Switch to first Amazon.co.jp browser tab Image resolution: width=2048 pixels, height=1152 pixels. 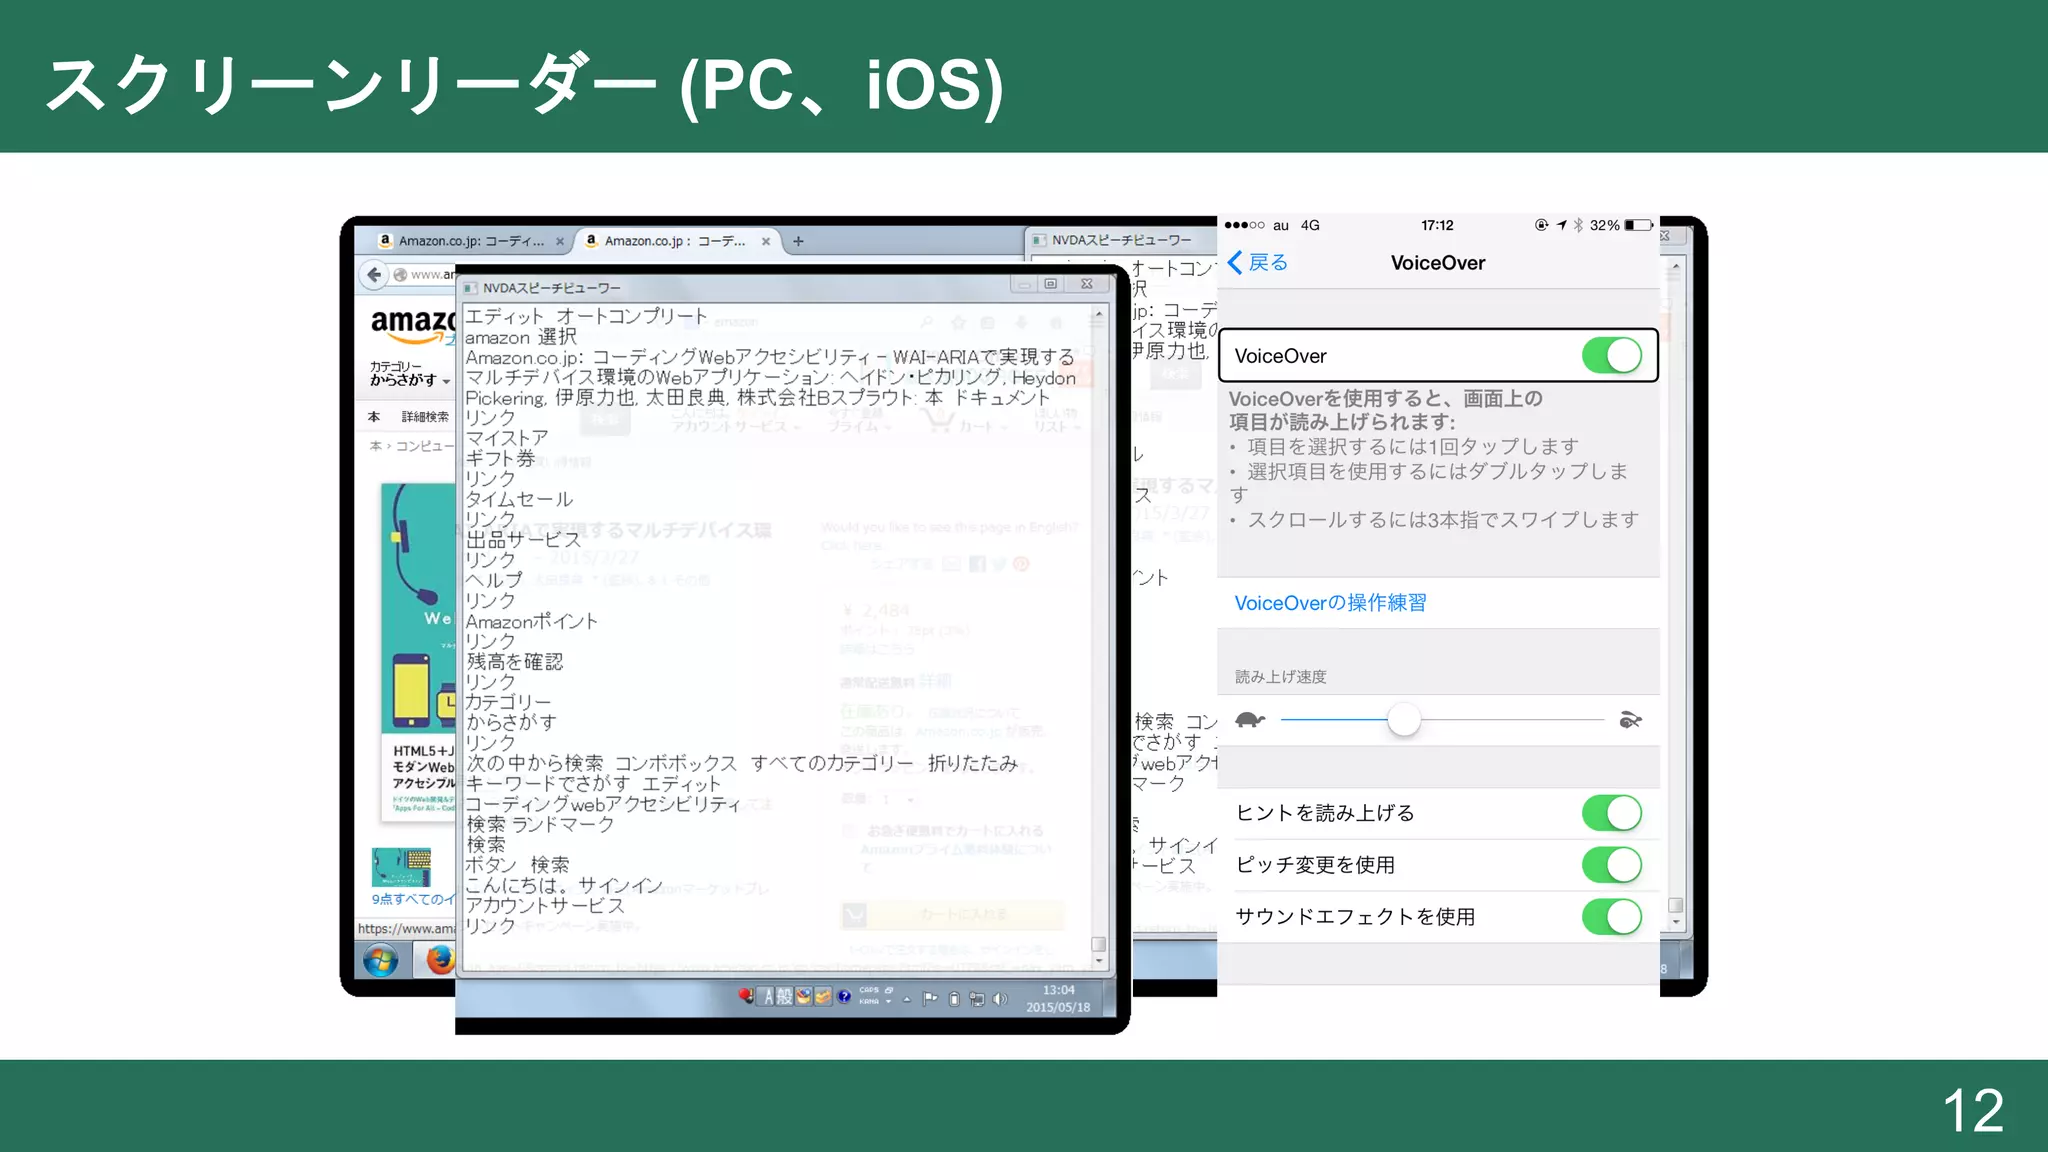471,241
